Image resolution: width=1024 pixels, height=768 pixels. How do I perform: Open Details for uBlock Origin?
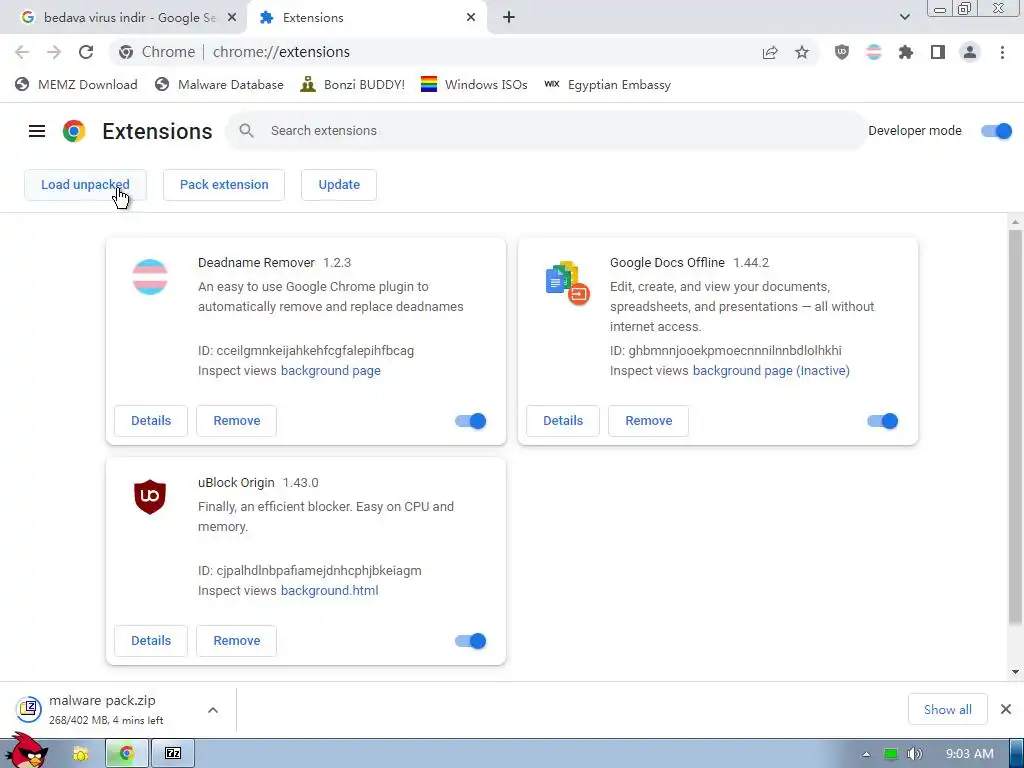[x=151, y=641]
